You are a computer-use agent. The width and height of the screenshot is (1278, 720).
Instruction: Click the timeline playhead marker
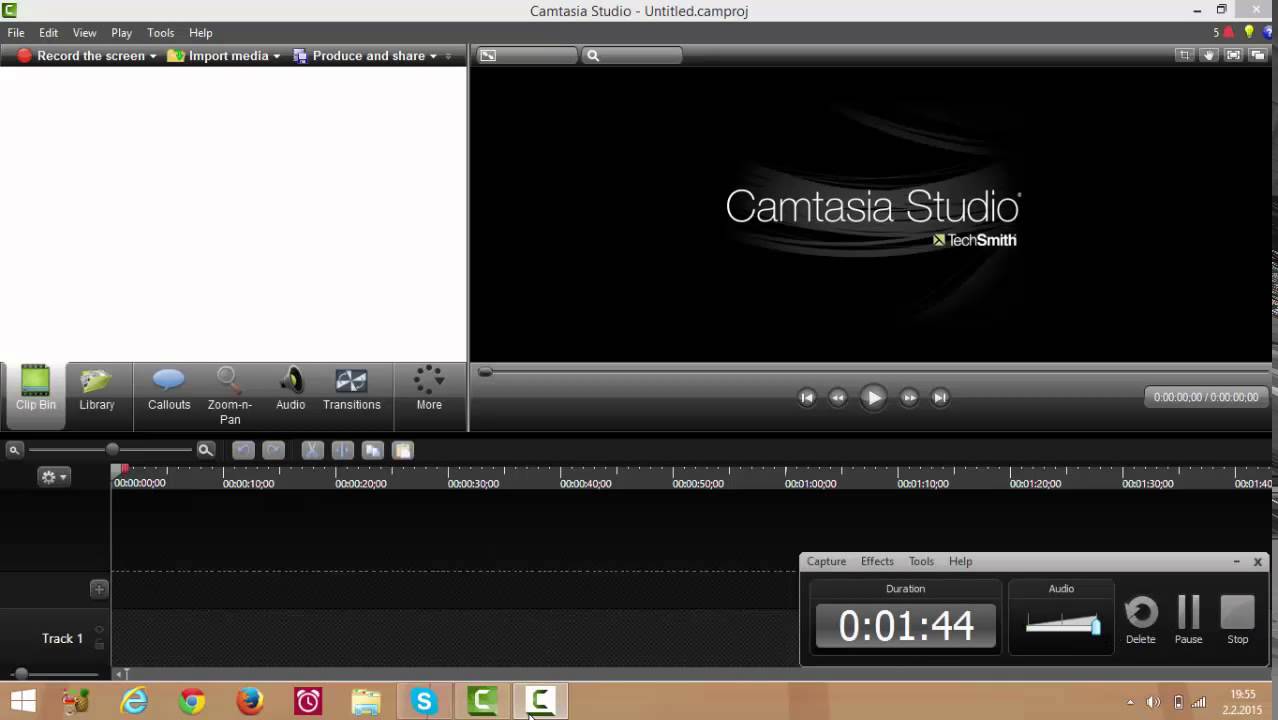click(120, 469)
